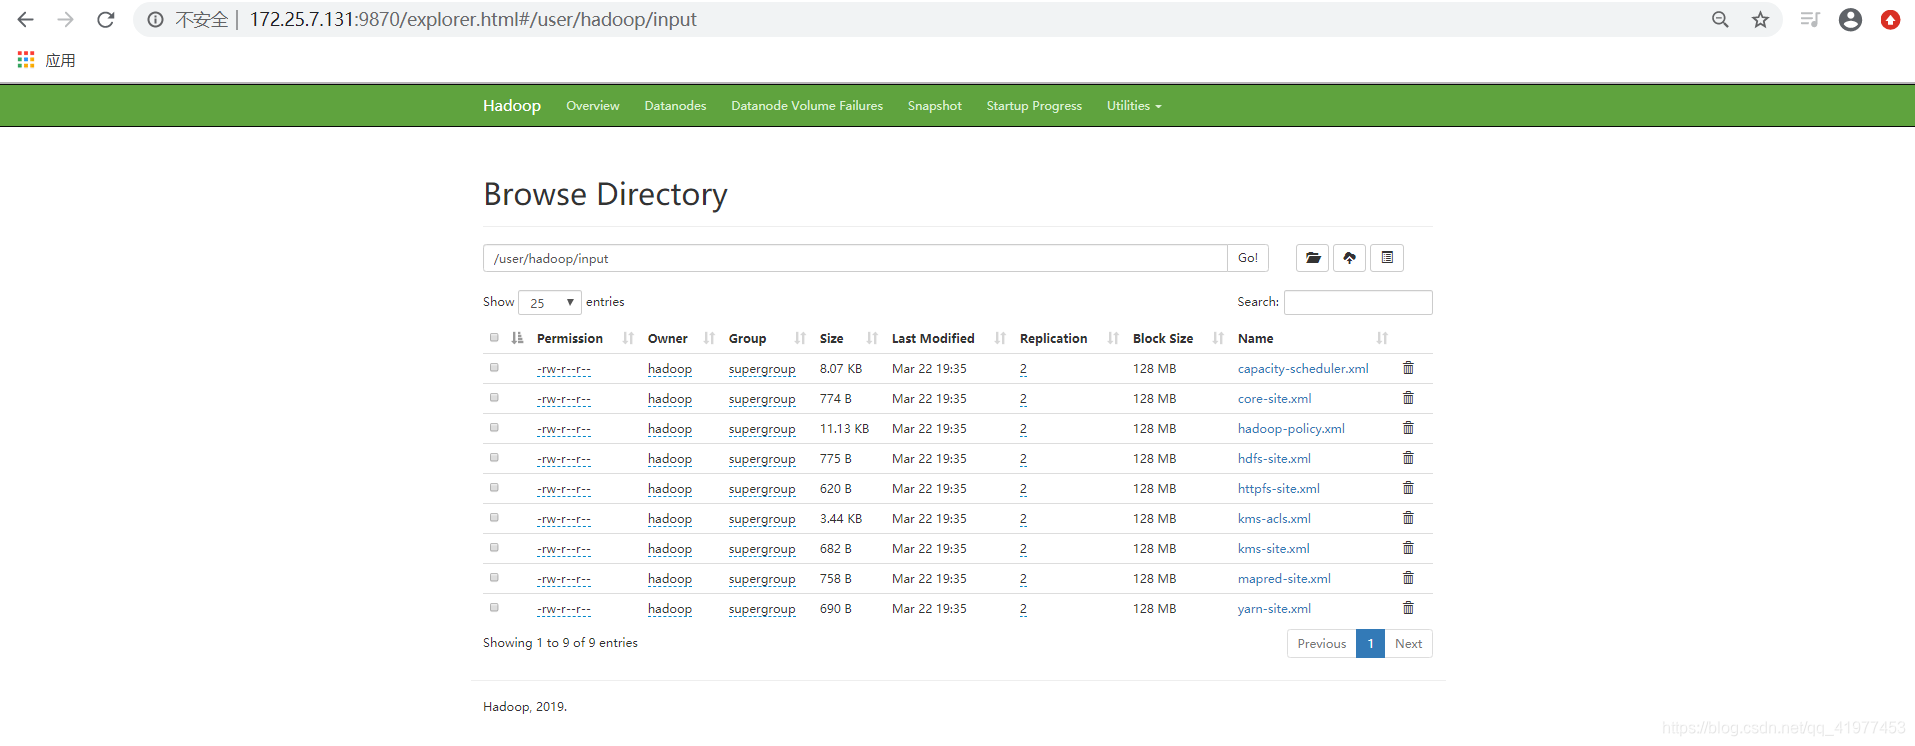Select the mapred-site.xml row checkbox
The width and height of the screenshot is (1915, 746).
(494, 578)
